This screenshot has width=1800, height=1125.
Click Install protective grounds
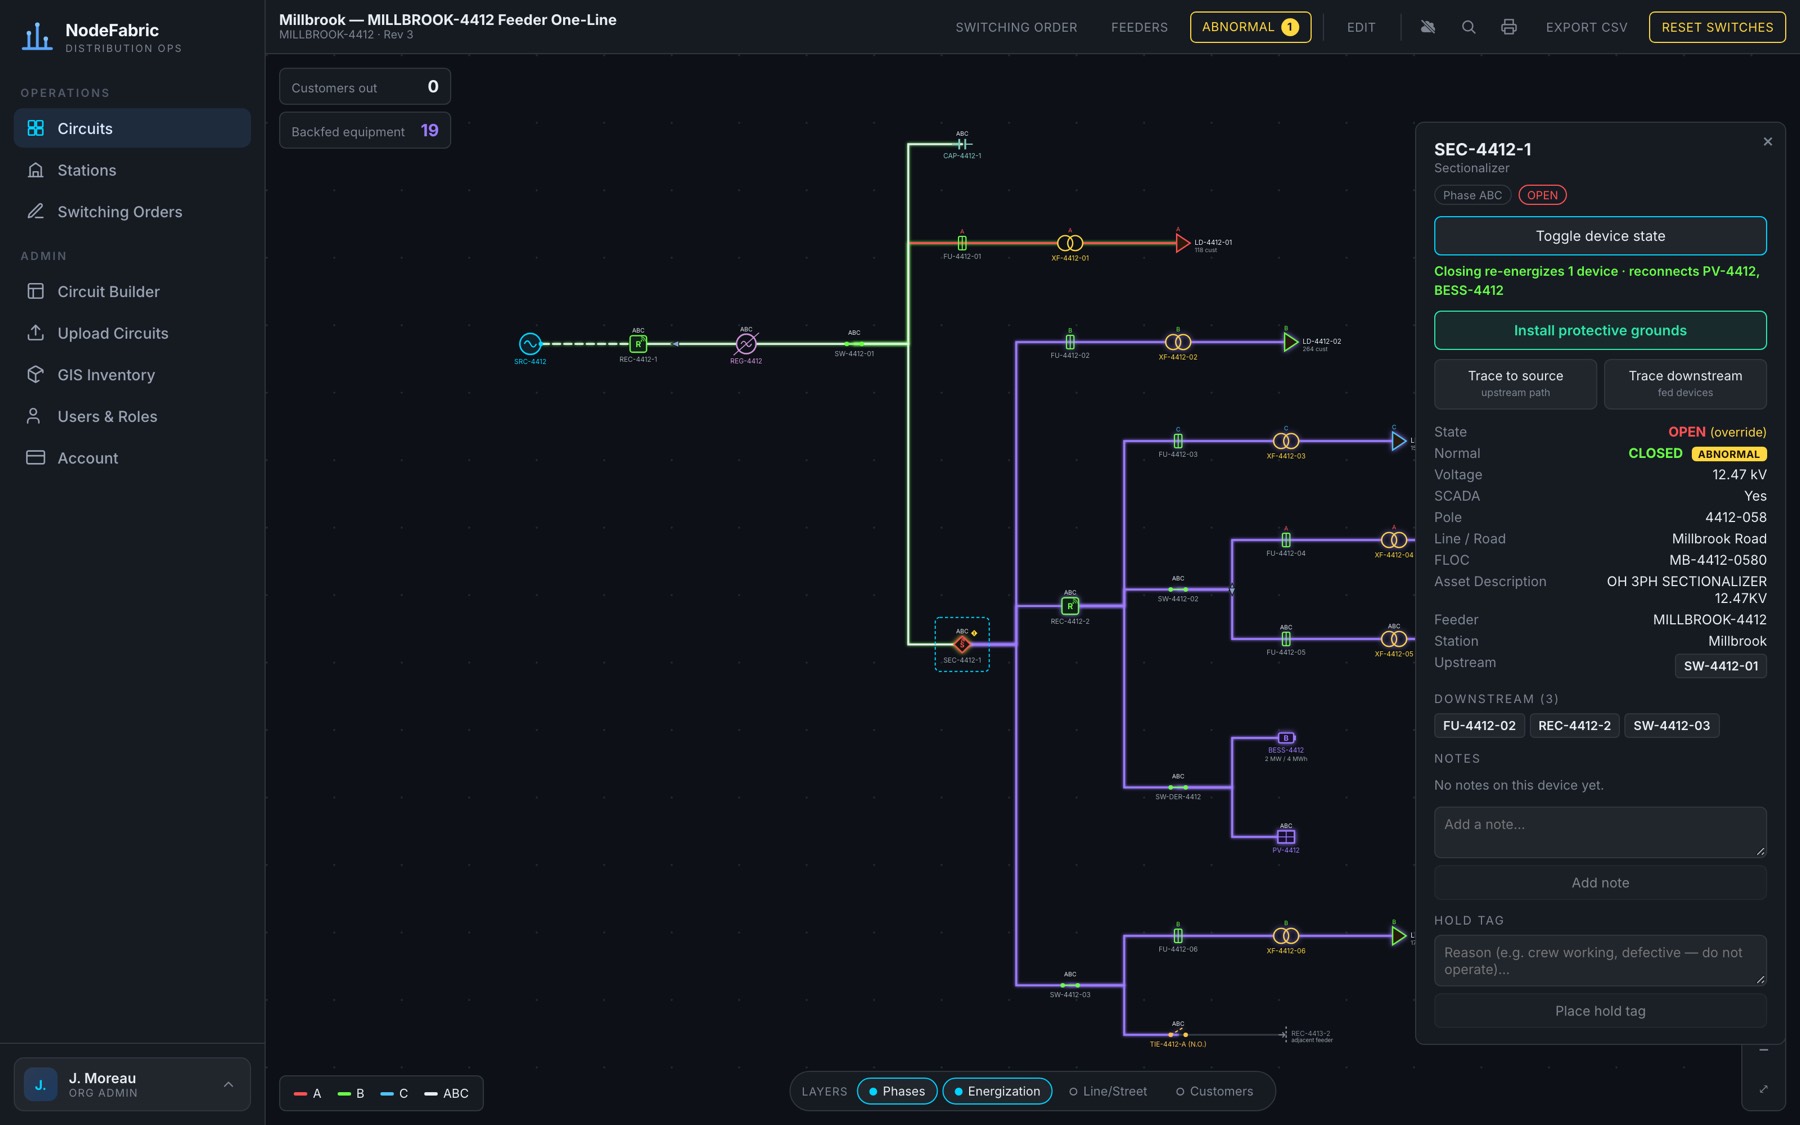1600,330
